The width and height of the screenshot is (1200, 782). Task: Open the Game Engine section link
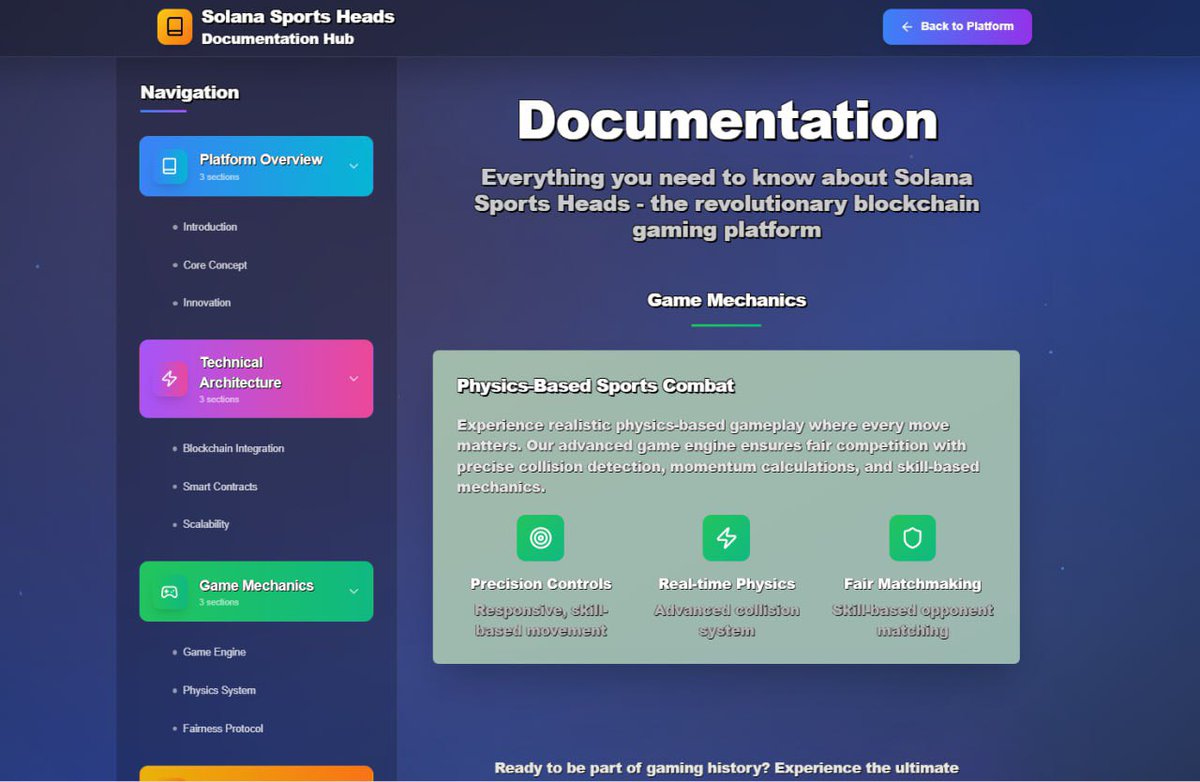click(x=214, y=652)
